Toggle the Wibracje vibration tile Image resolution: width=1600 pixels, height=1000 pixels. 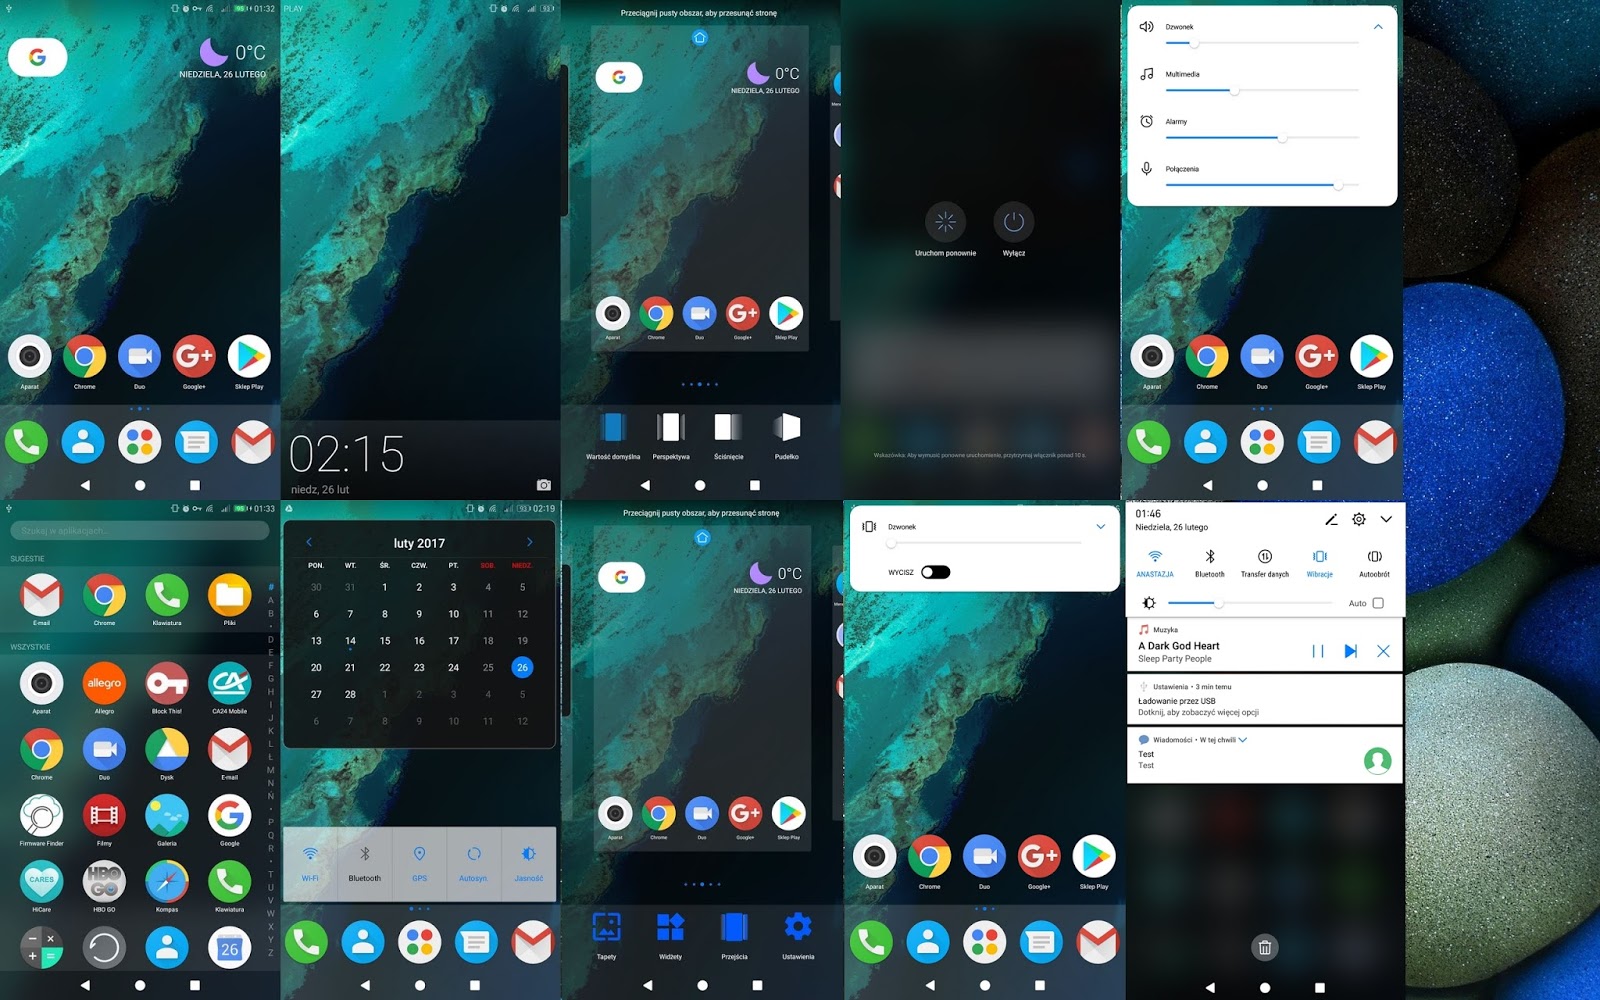(x=1320, y=563)
